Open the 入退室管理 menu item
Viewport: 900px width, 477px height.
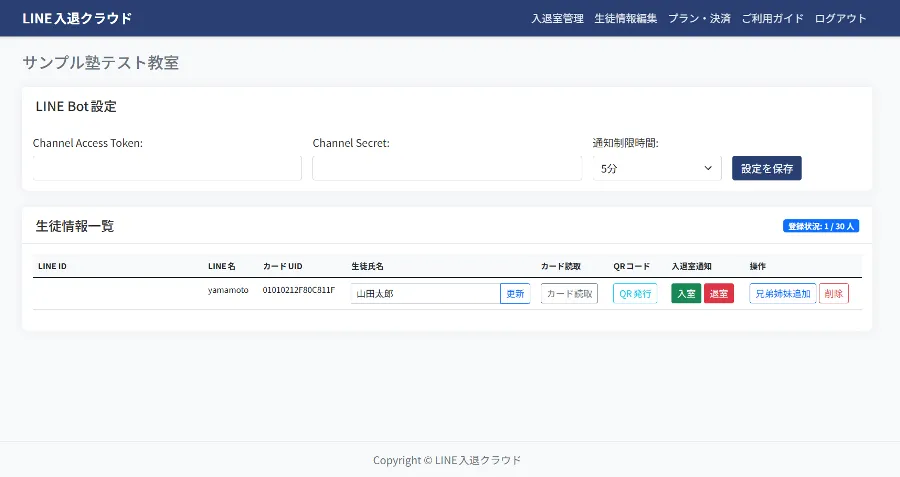557,18
